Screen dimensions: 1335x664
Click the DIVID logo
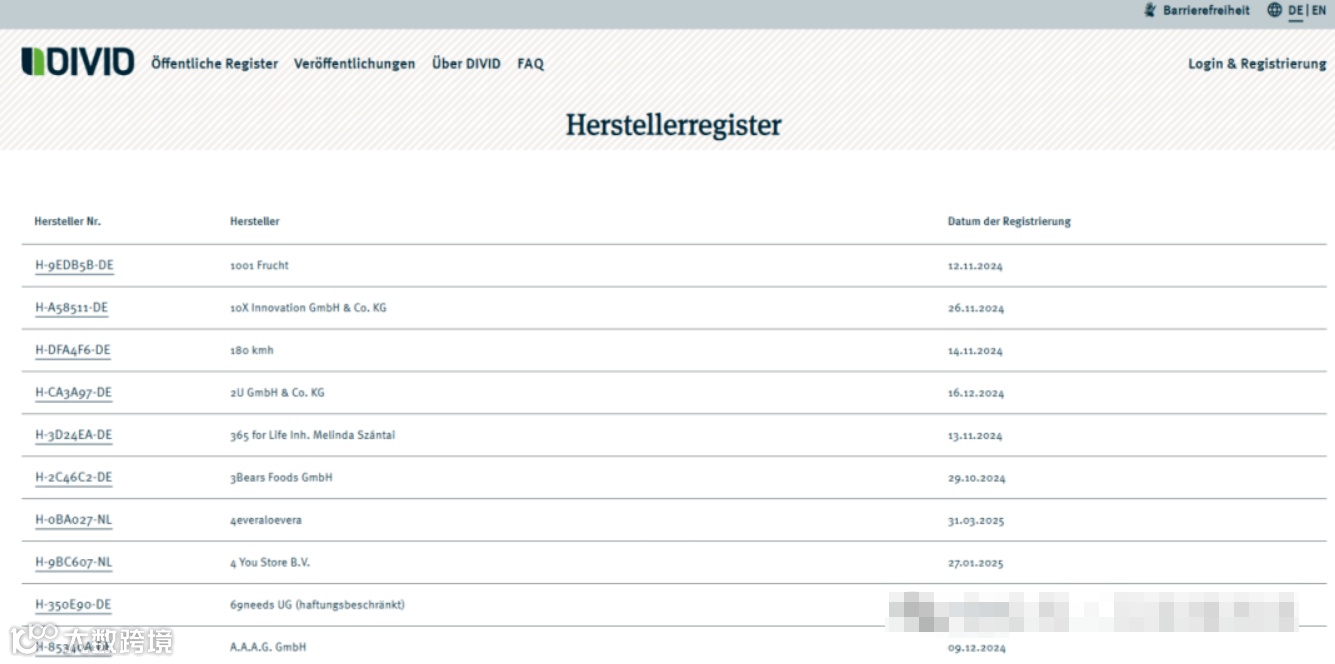78,62
